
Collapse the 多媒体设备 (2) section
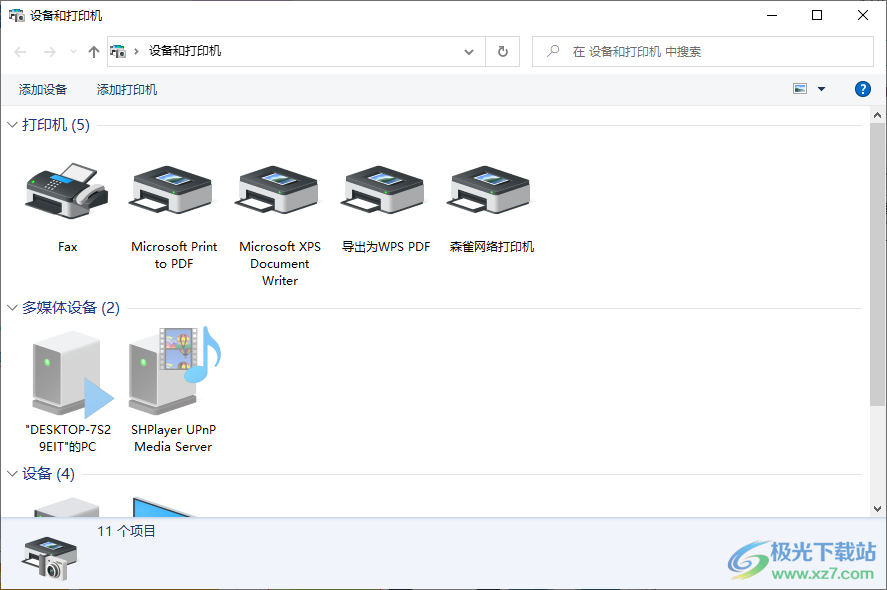coord(10,308)
